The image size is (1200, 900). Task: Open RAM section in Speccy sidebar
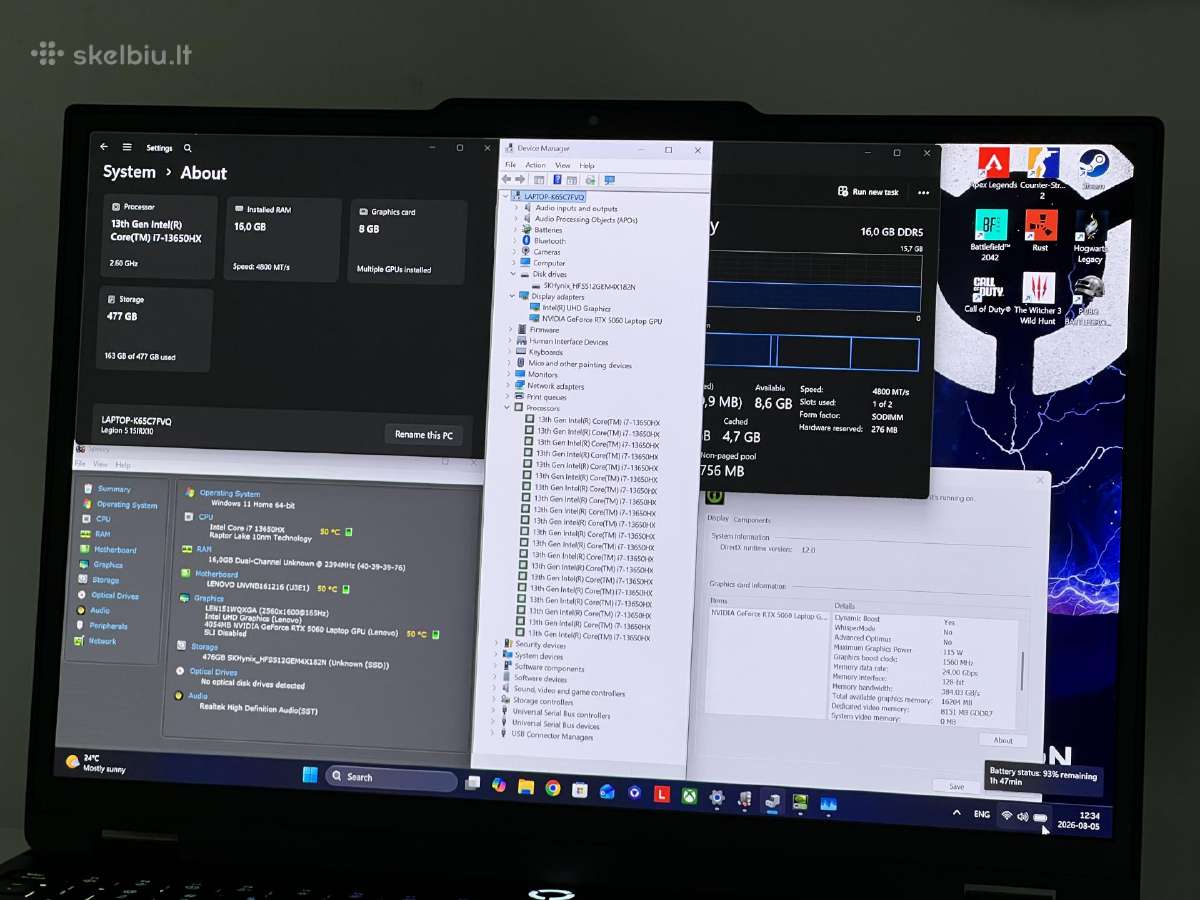[96, 534]
